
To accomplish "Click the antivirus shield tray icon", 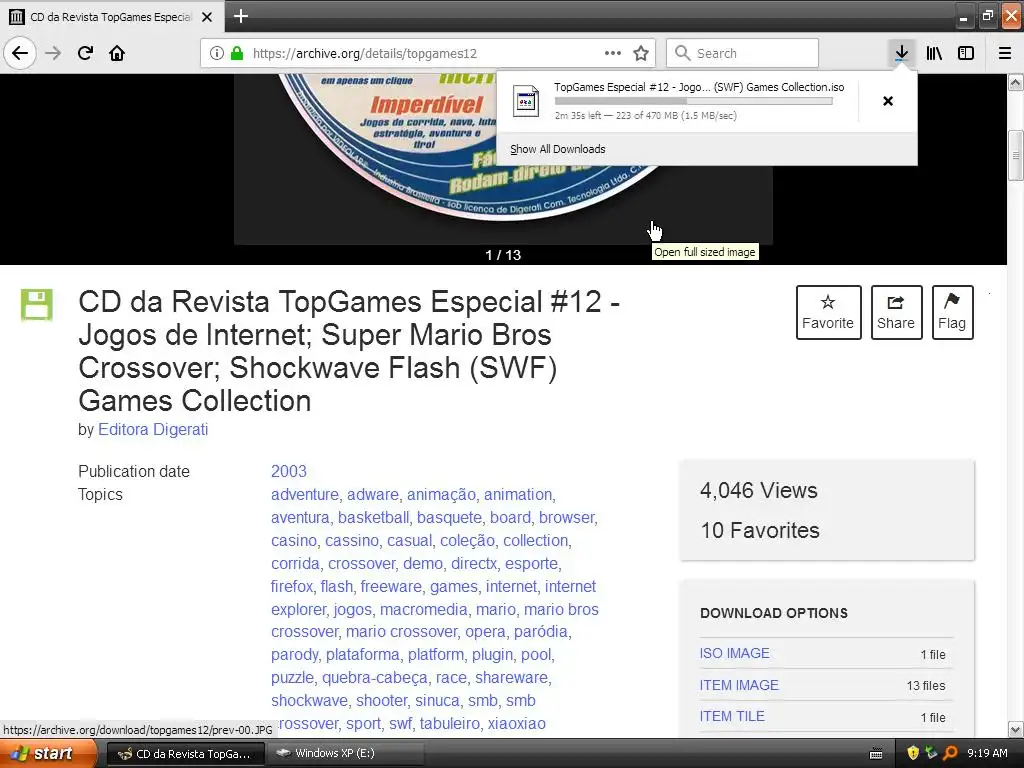I will tap(913, 753).
